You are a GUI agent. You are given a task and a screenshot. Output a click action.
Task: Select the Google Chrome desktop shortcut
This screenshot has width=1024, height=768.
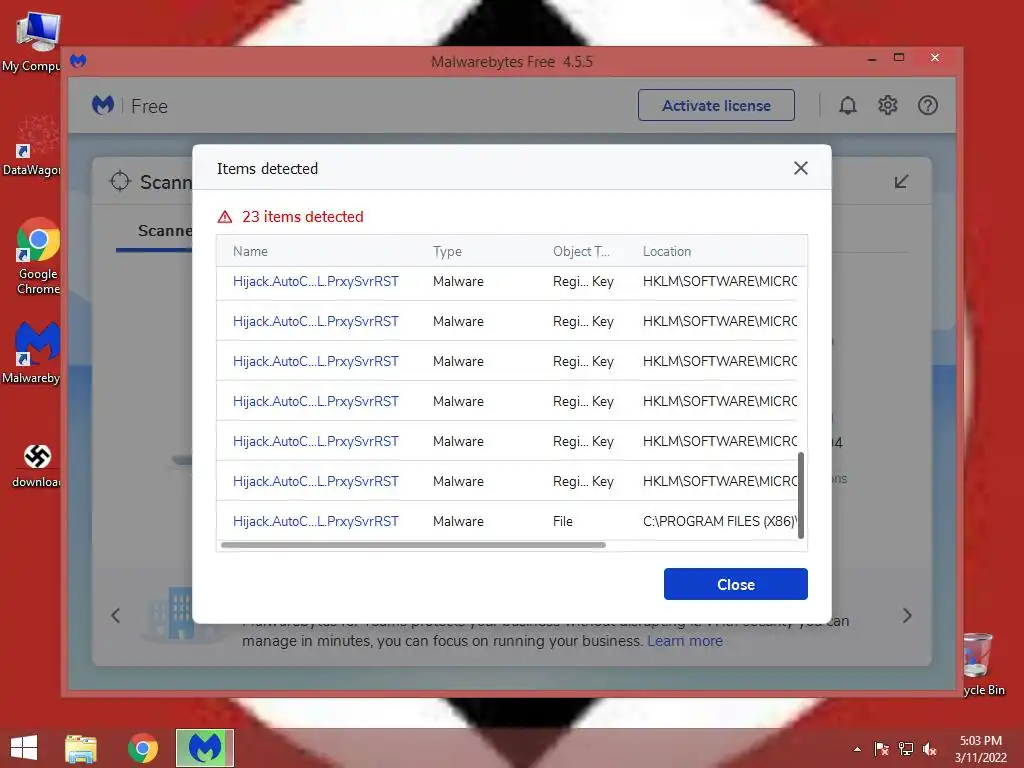coord(38,256)
